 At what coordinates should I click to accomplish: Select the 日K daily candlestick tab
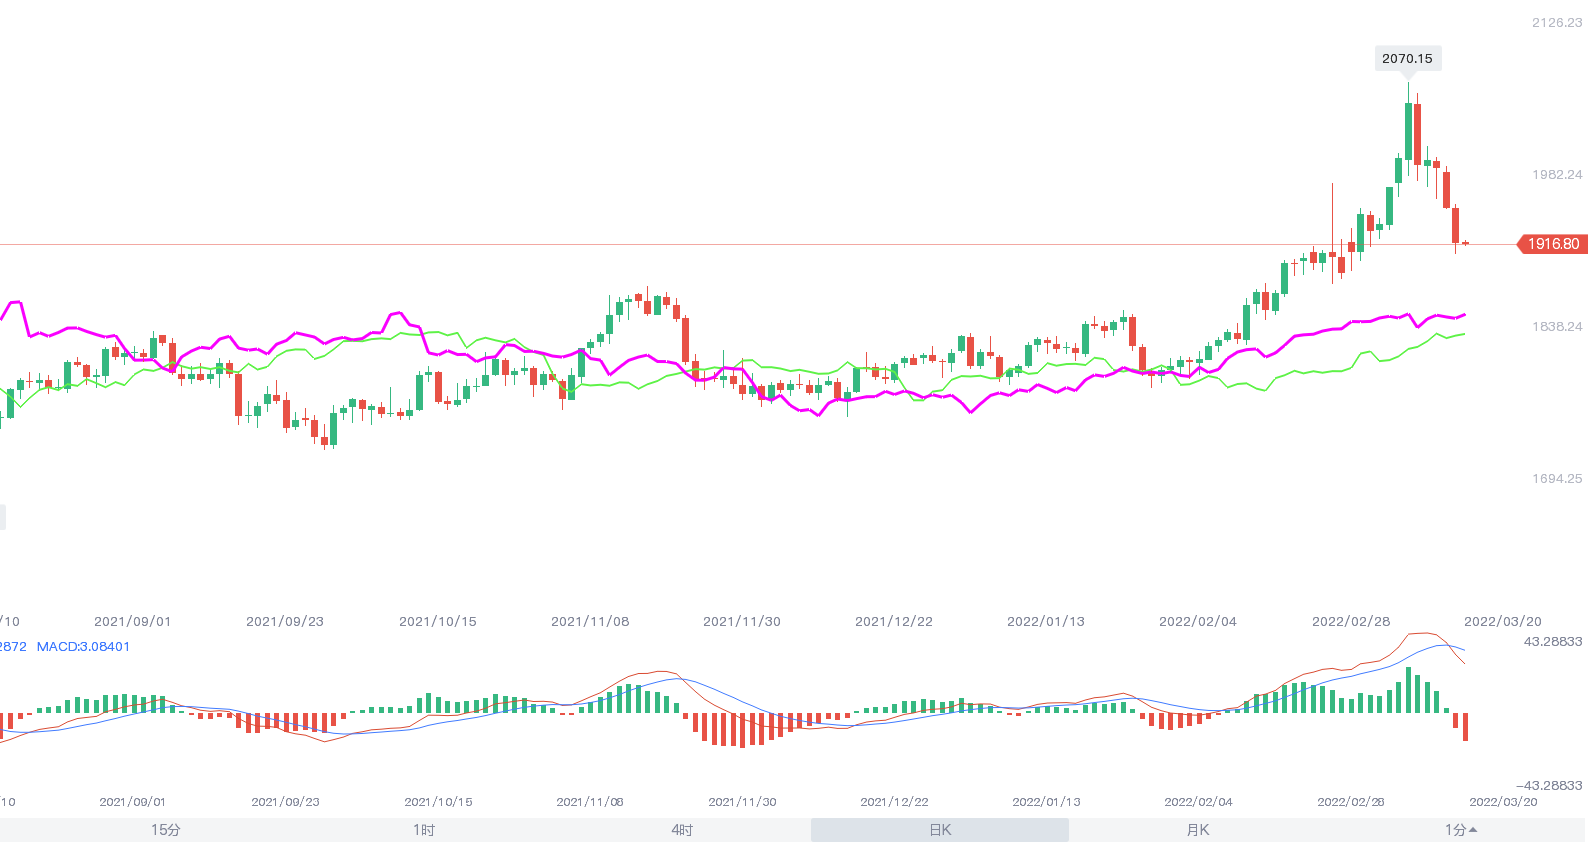[x=940, y=830]
